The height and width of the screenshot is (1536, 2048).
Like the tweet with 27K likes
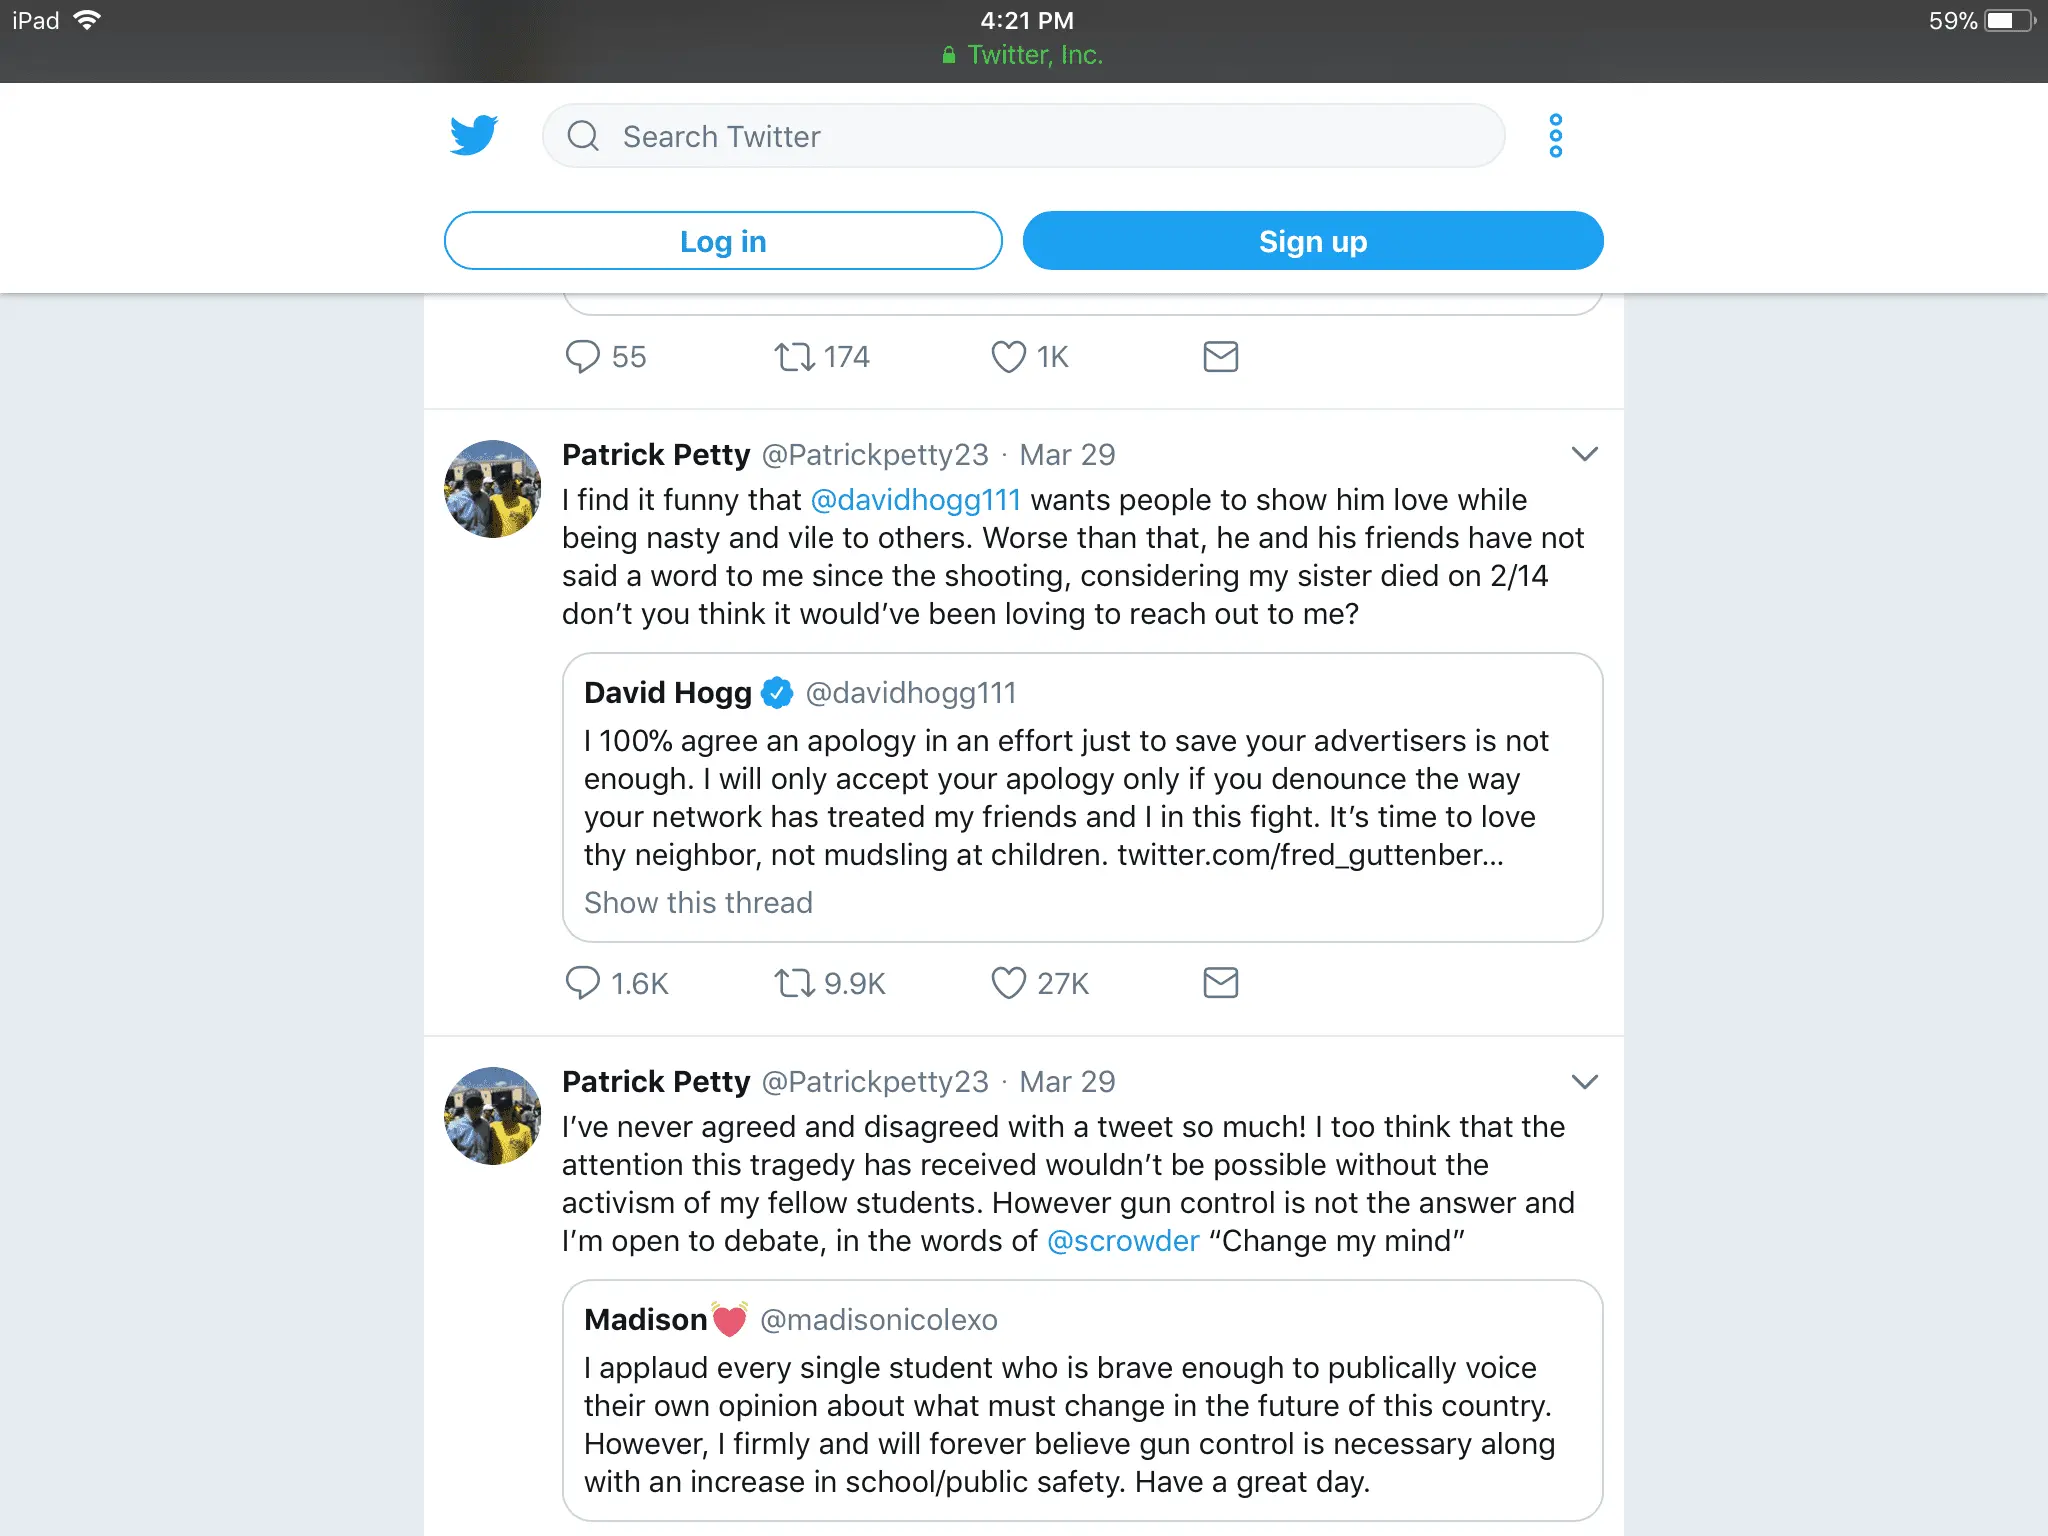point(1008,983)
